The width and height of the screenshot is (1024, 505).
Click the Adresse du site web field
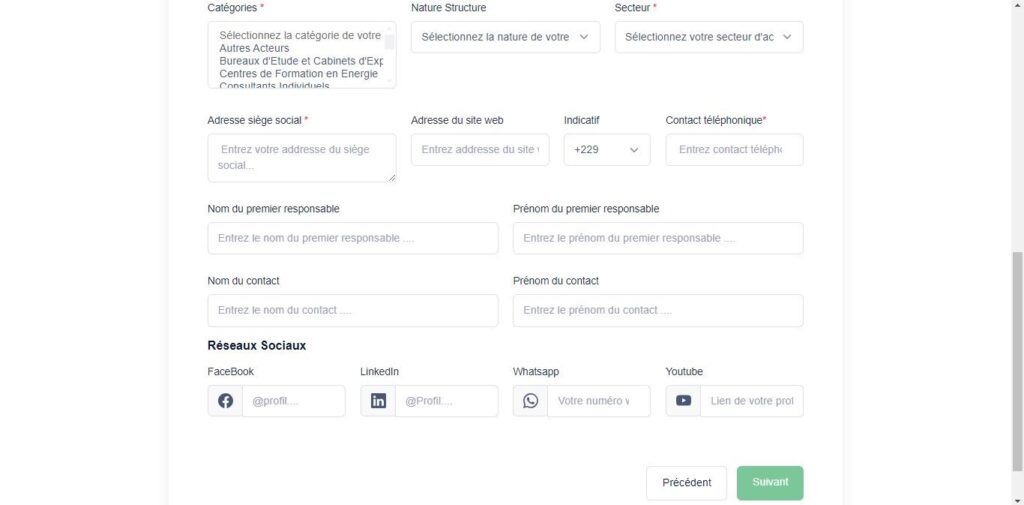(480, 150)
